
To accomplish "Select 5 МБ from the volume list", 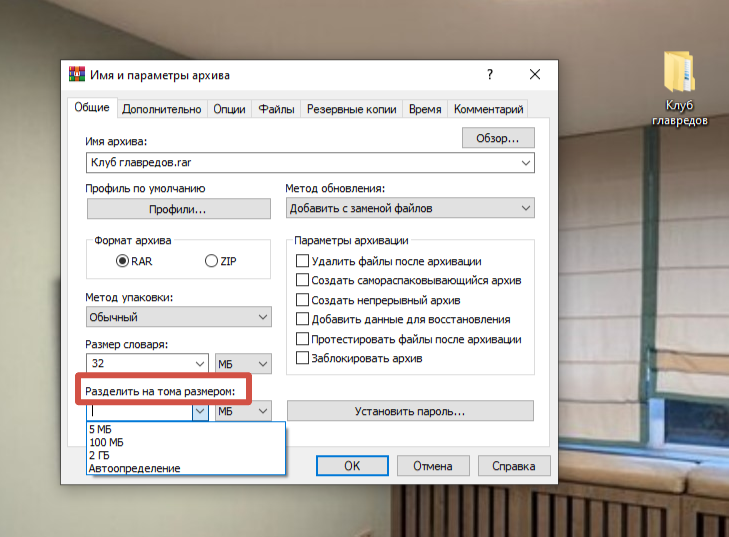I will coord(186,429).
